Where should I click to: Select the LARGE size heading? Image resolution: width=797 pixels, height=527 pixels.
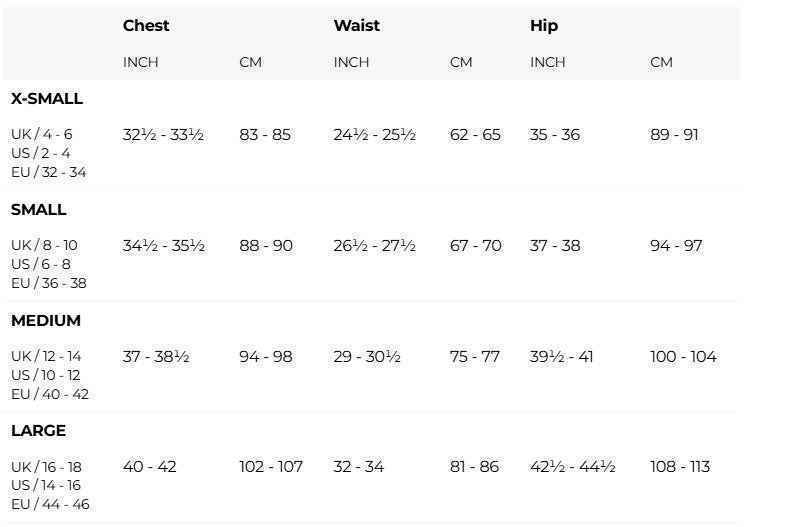point(38,431)
